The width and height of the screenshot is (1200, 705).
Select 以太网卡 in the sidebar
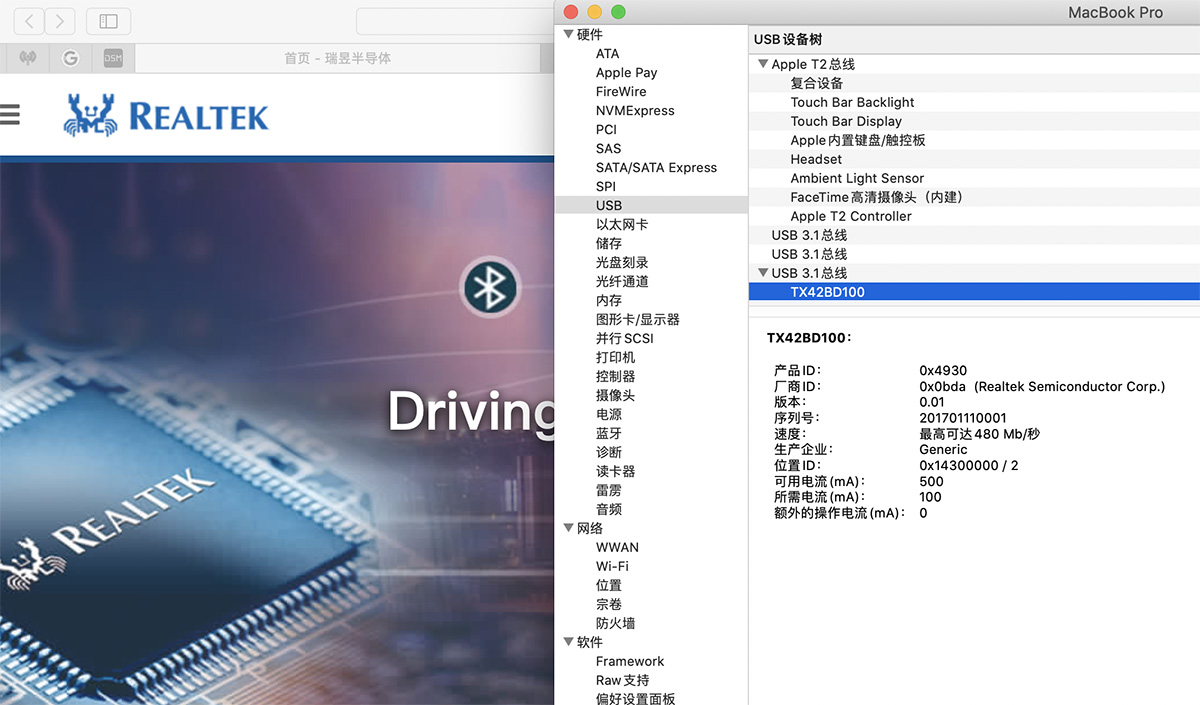coord(621,225)
